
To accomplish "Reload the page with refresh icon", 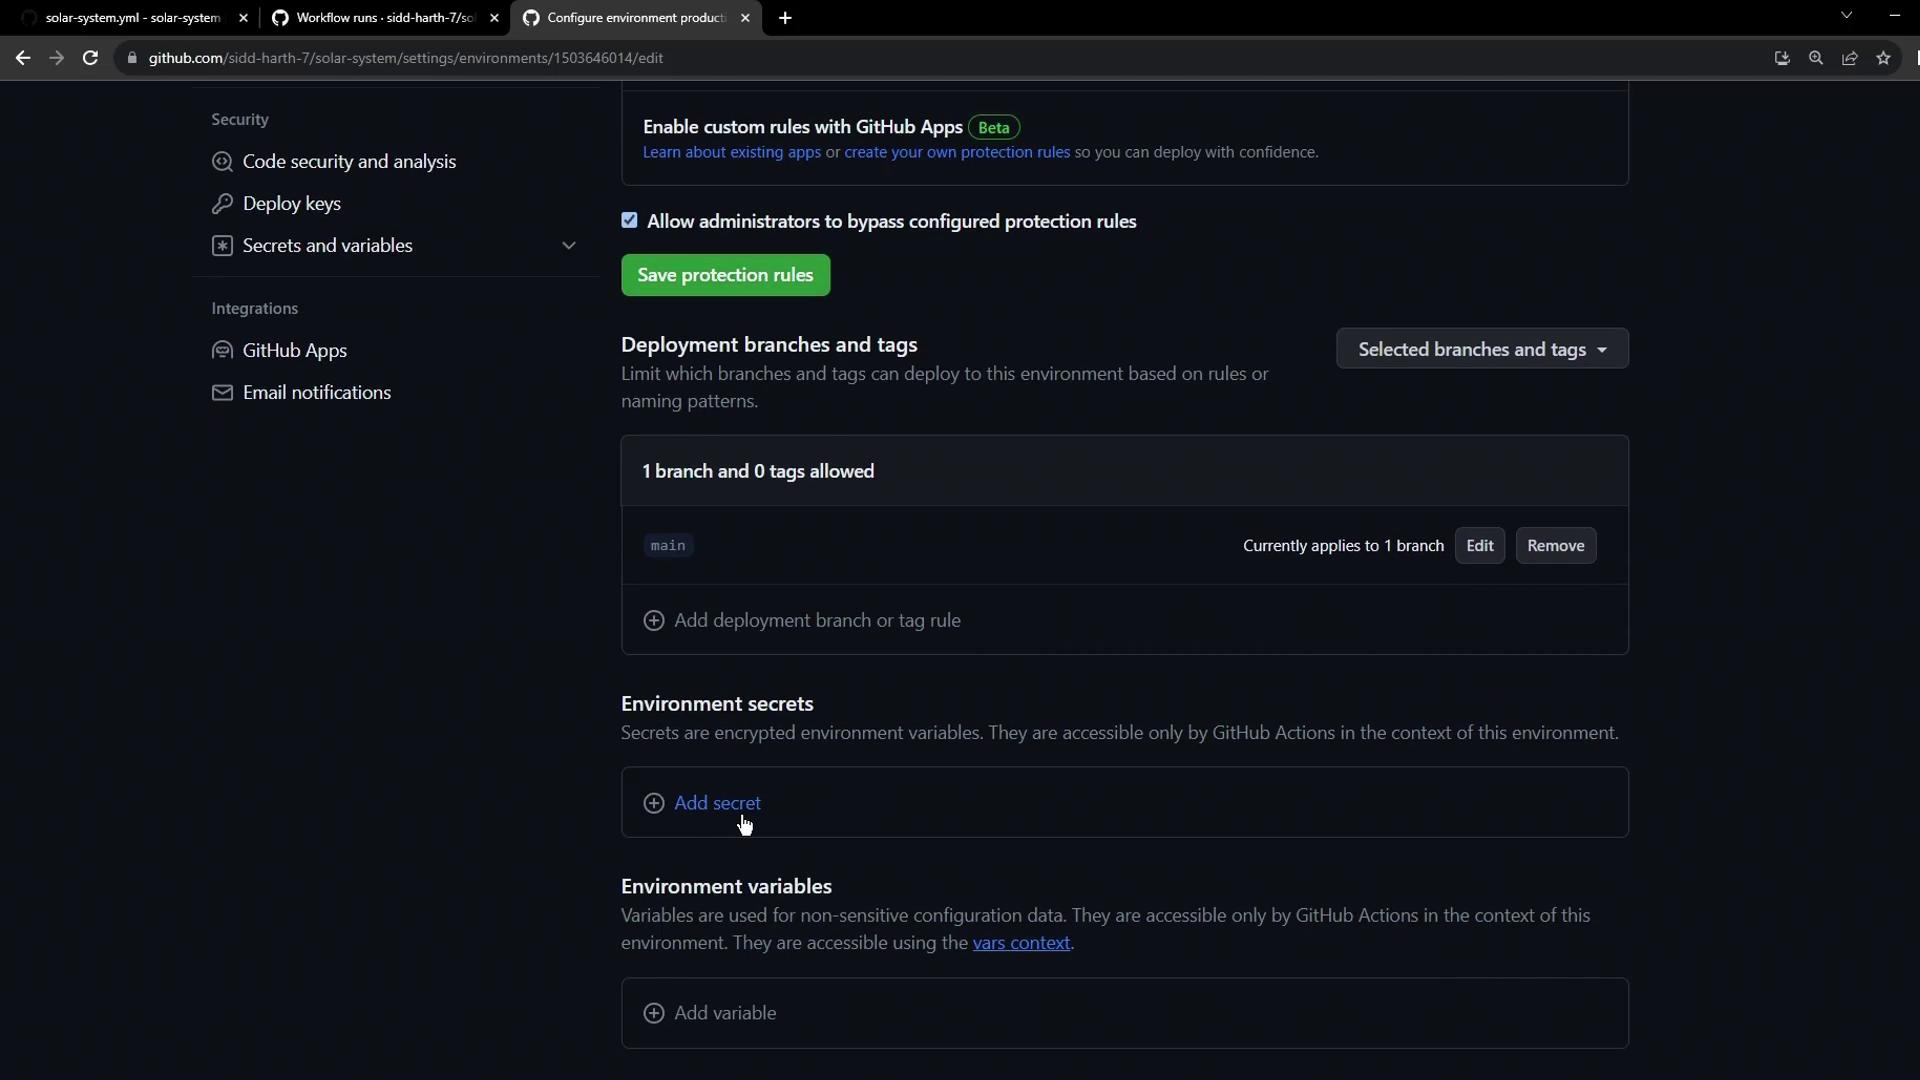I will click(x=90, y=58).
